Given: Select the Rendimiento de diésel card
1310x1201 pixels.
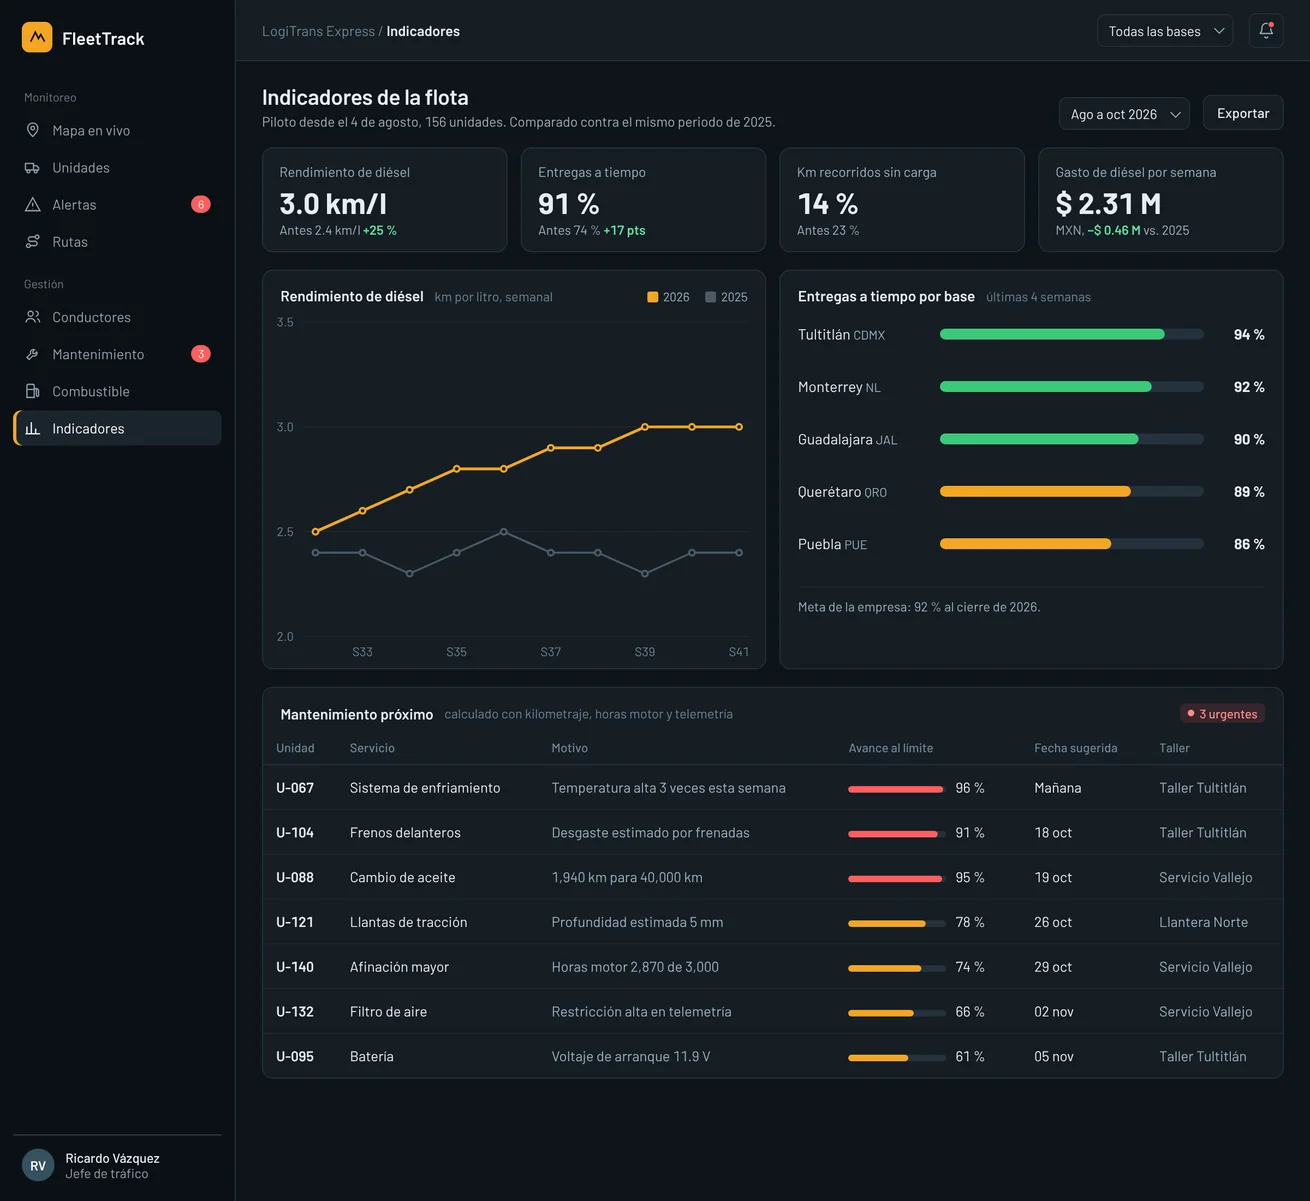Looking at the screenshot, I should pos(385,200).
